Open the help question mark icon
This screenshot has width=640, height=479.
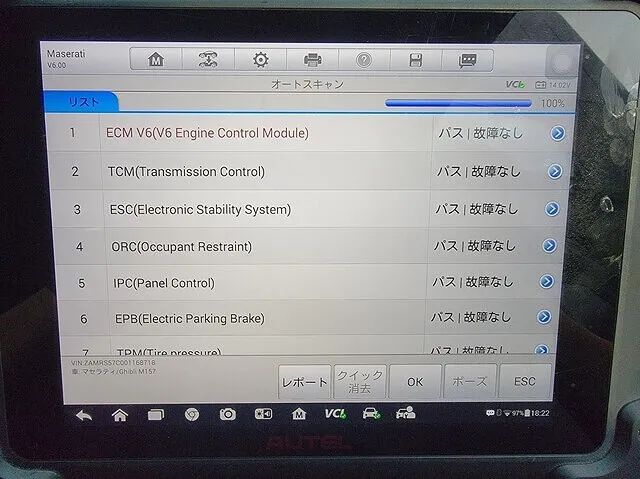coord(364,60)
